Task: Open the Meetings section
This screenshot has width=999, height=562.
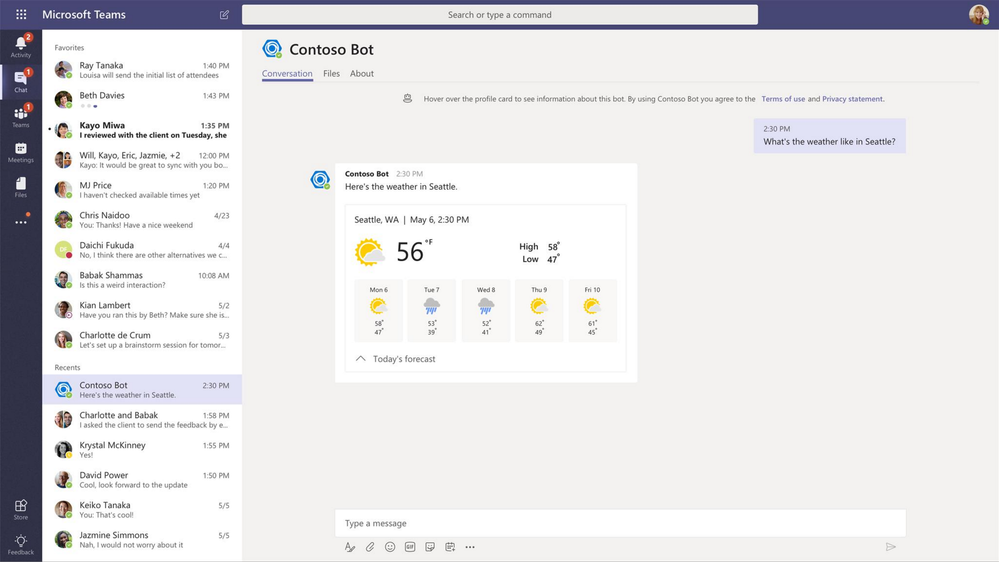Action: [x=21, y=152]
